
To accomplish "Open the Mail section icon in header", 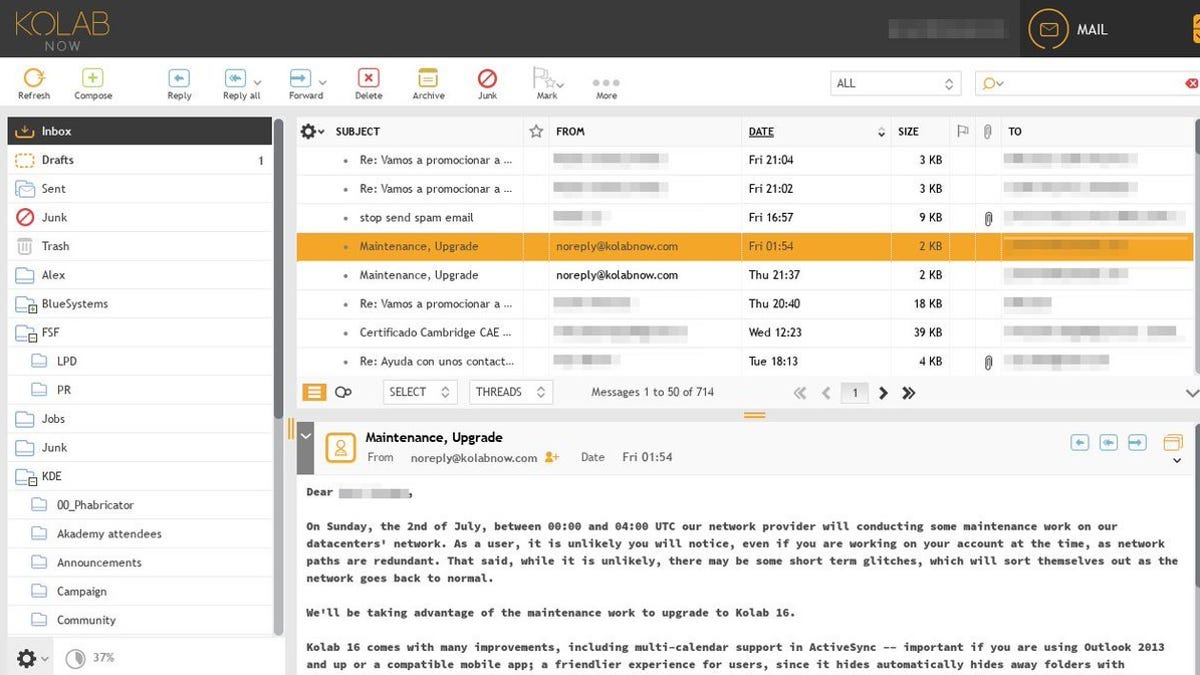I will tap(1048, 29).
